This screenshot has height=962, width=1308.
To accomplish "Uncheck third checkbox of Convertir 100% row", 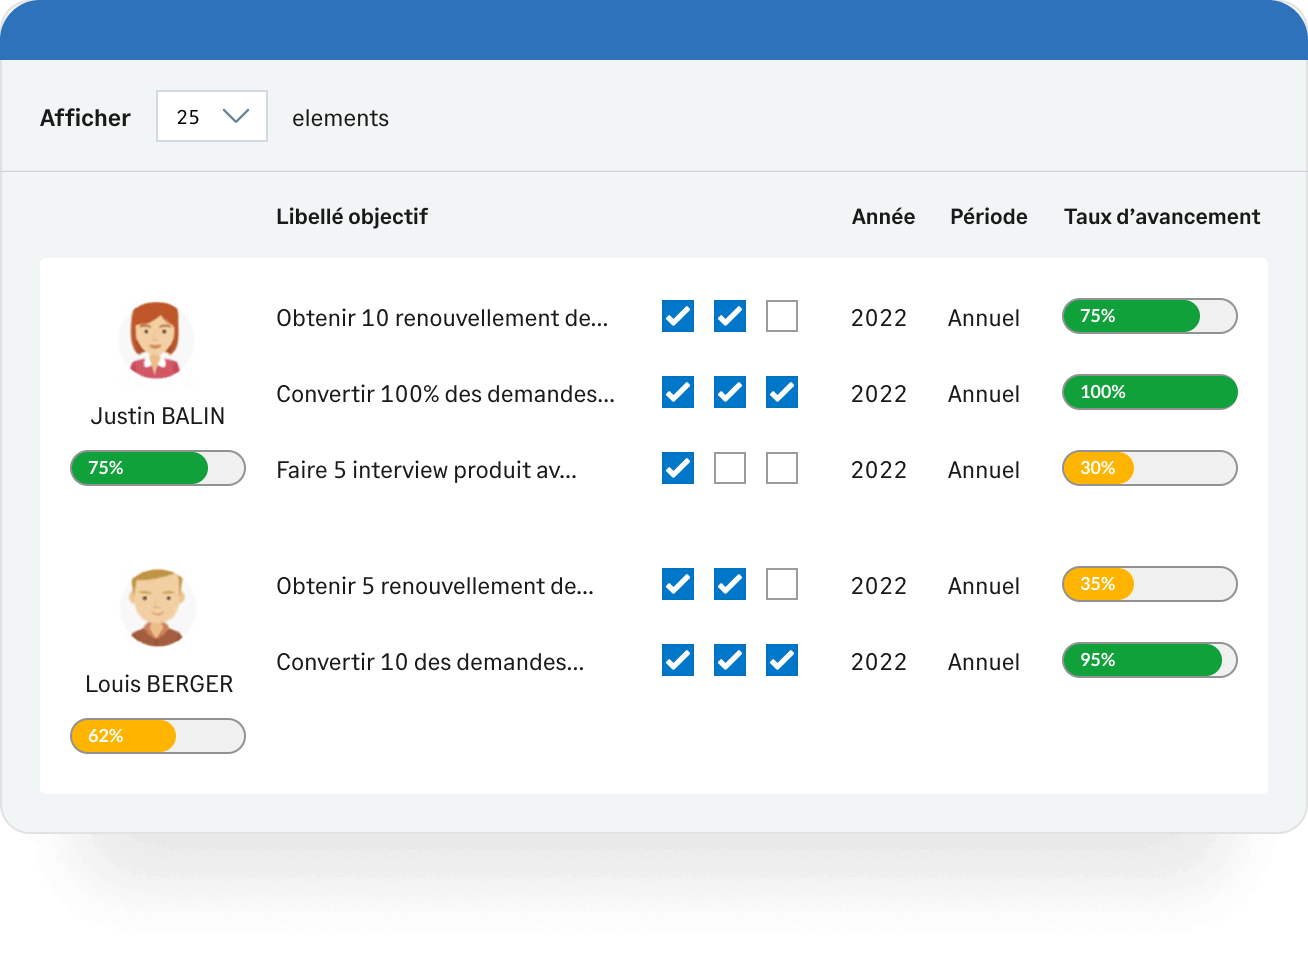I will tap(782, 392).
